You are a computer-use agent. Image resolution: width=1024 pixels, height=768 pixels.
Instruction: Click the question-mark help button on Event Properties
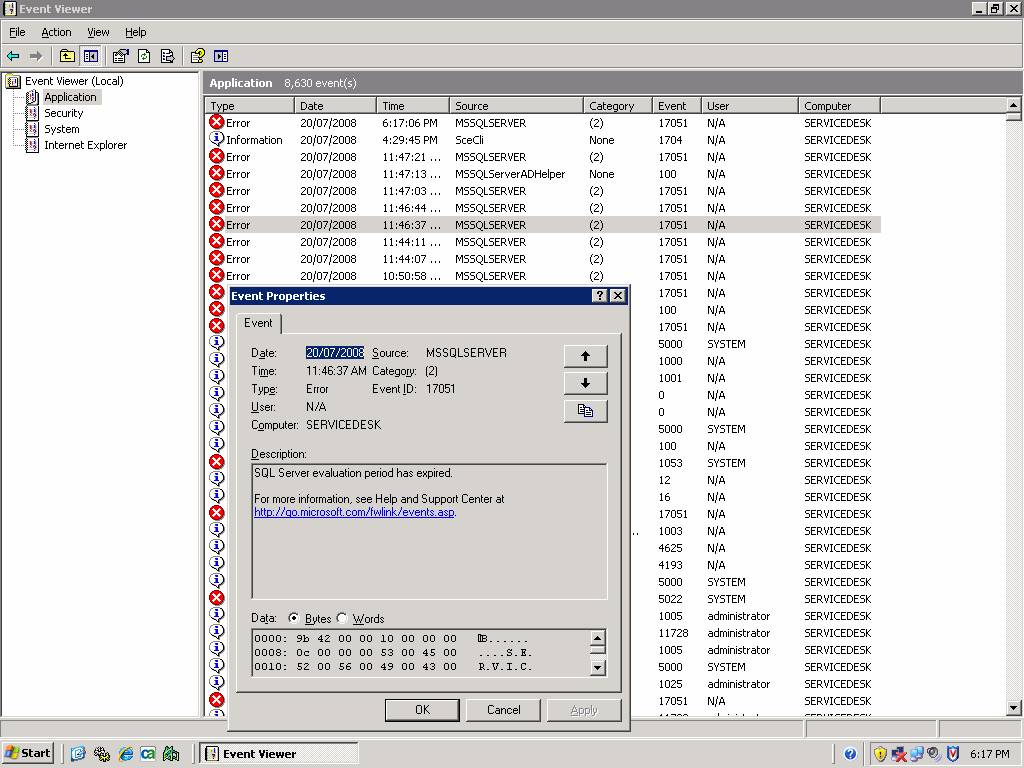pos(600,296)
